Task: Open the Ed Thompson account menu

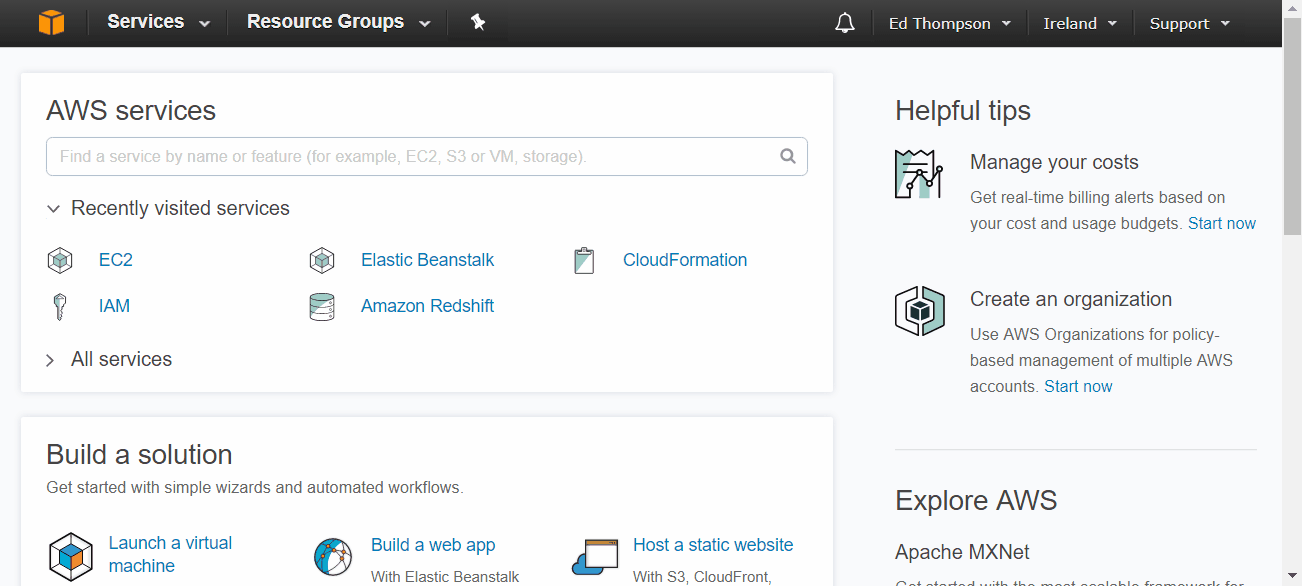Action: pyautogui.click(x=950, y=23)
